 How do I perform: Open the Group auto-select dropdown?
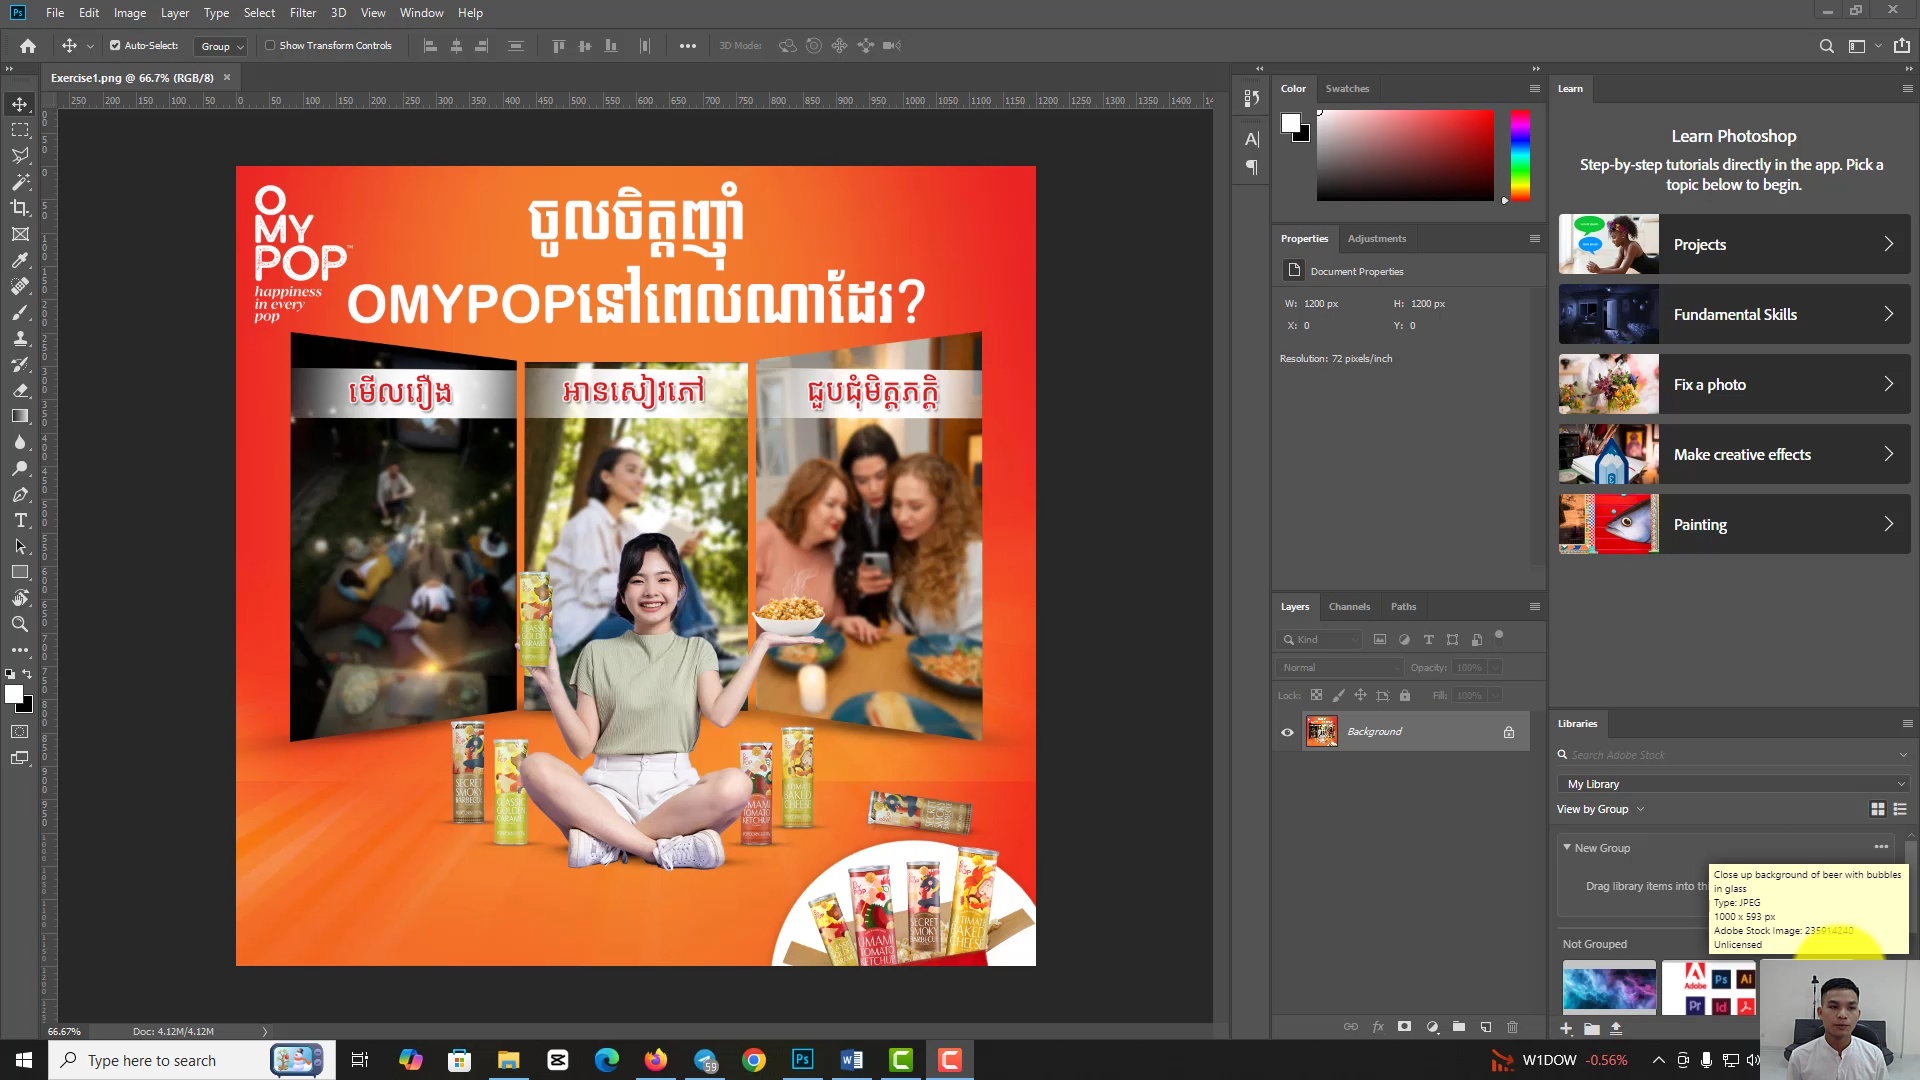222,46
